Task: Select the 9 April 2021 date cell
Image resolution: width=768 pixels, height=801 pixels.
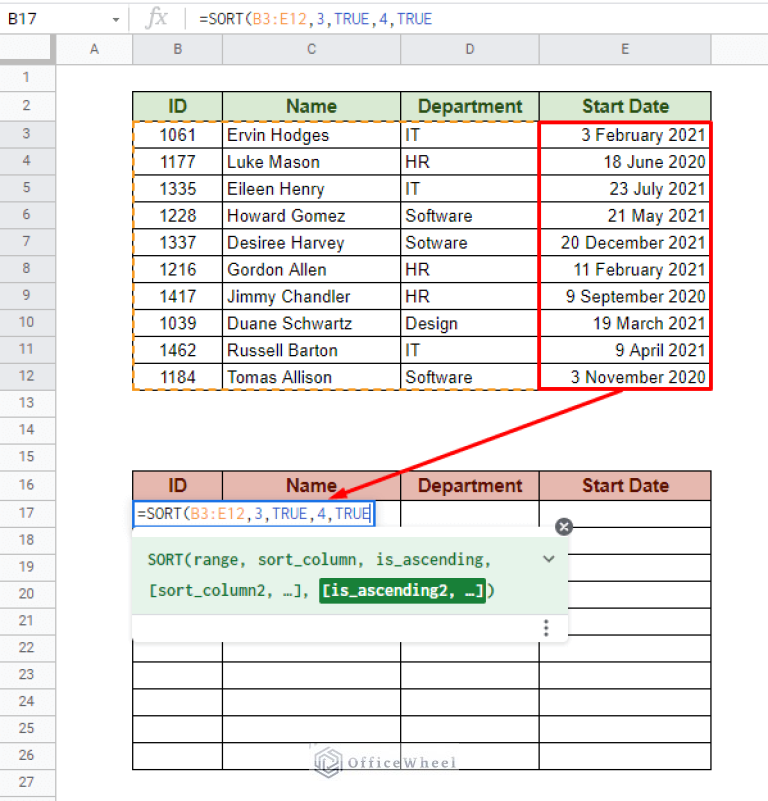Action: pos(625,350)
